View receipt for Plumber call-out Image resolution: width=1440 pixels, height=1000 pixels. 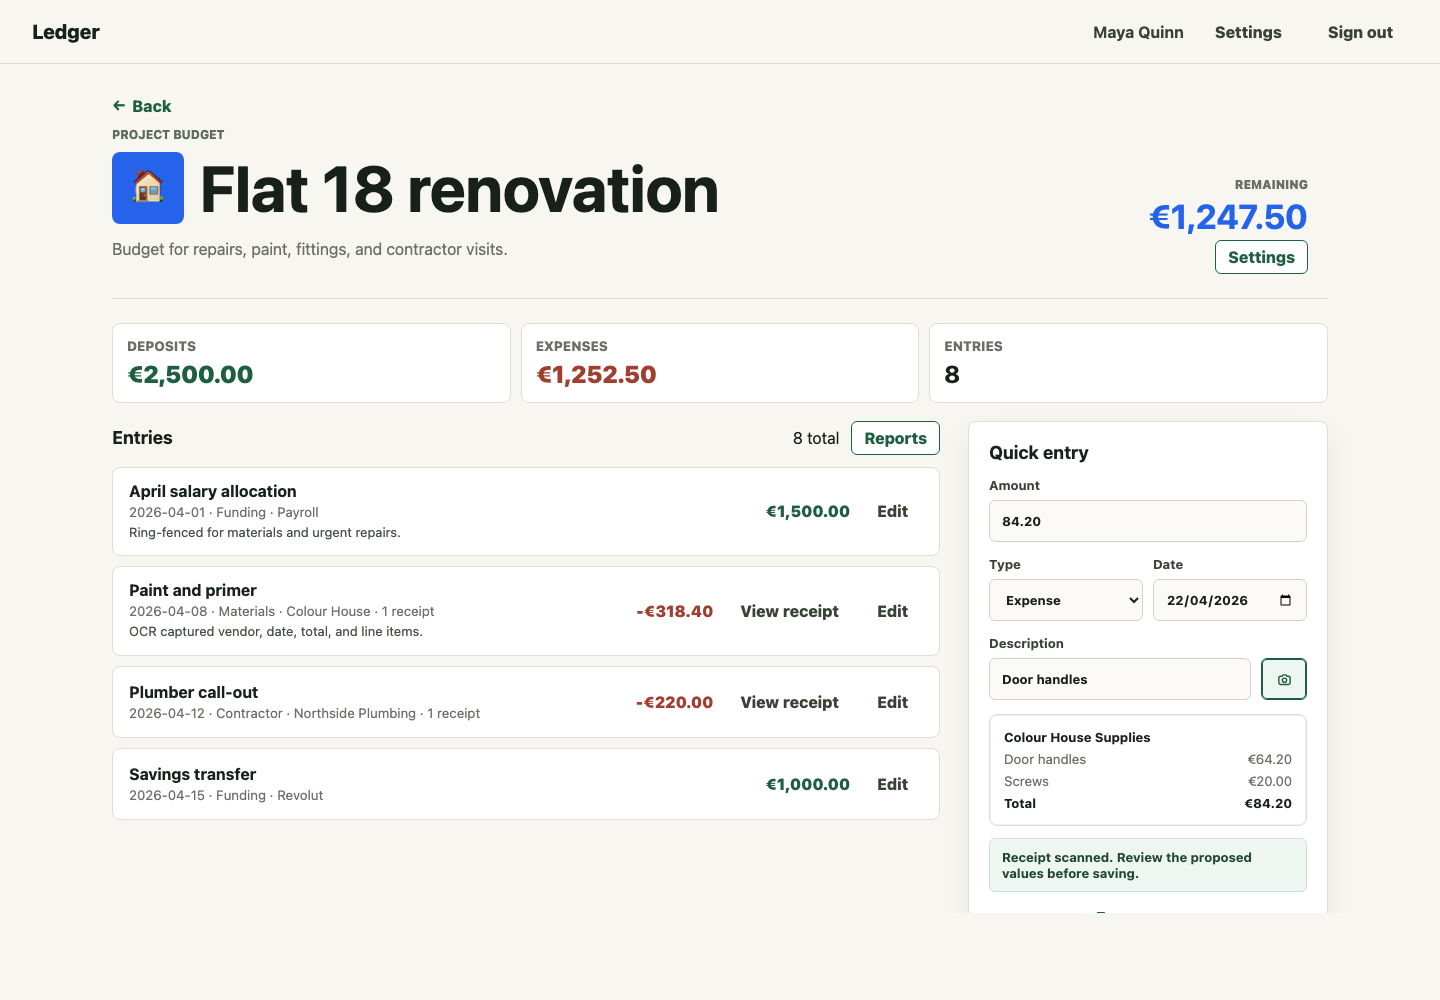tap(789, 702)
